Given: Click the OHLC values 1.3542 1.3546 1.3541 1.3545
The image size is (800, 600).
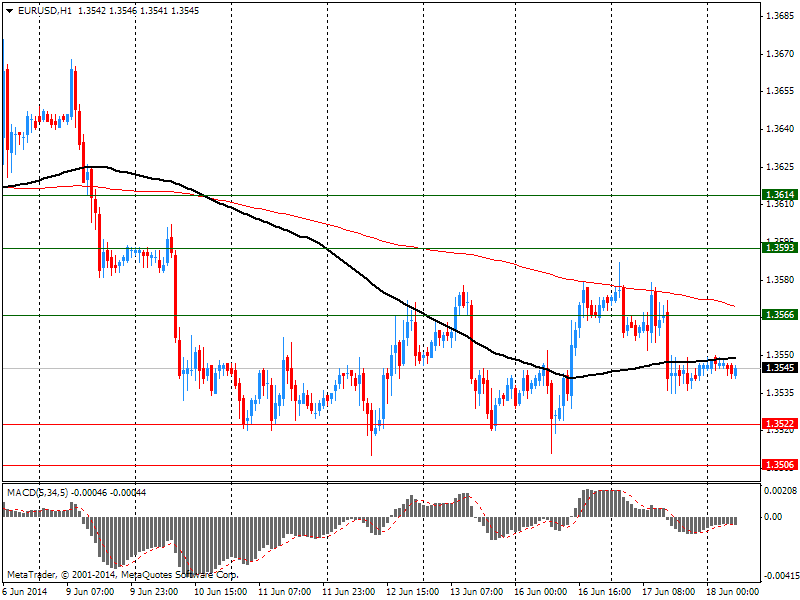Looking at the screenshot, I should click(138, 11).
